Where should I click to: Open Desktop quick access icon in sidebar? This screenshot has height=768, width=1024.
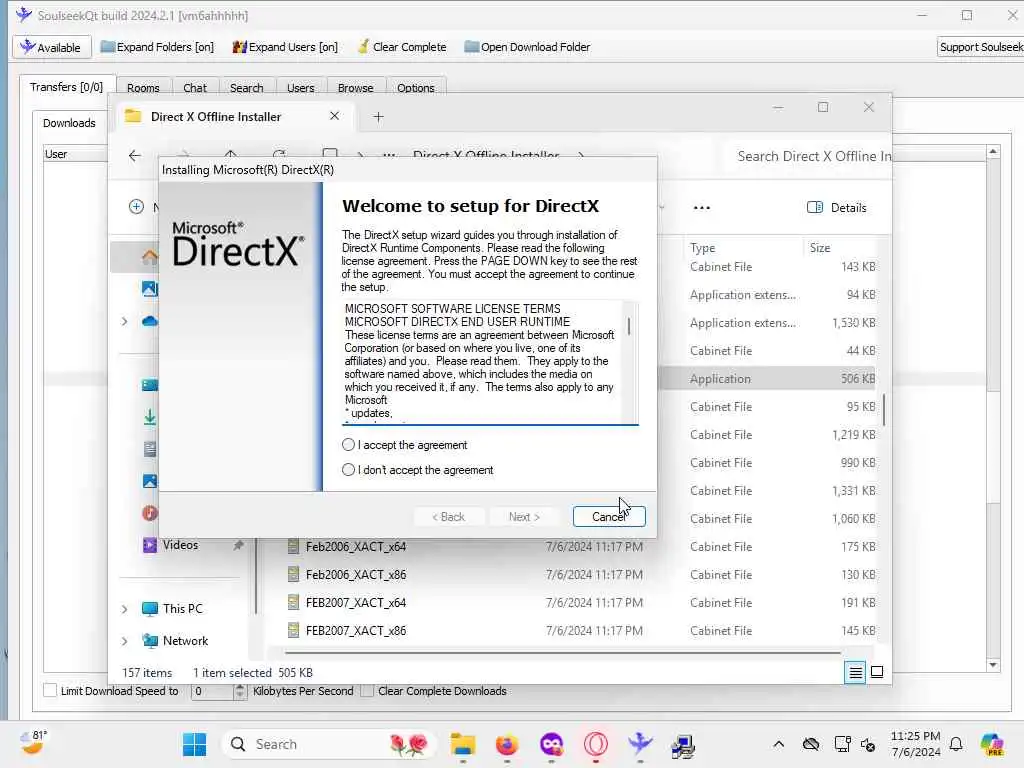(x=150, y=385)
